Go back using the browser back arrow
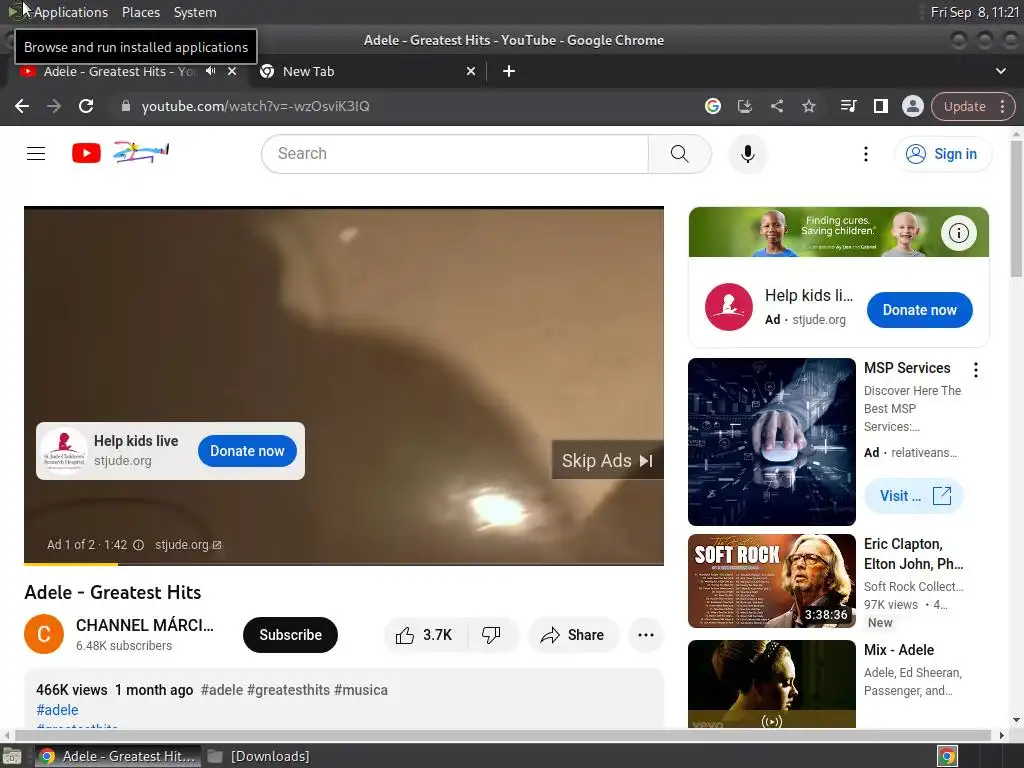 click(x=22, y=106)
